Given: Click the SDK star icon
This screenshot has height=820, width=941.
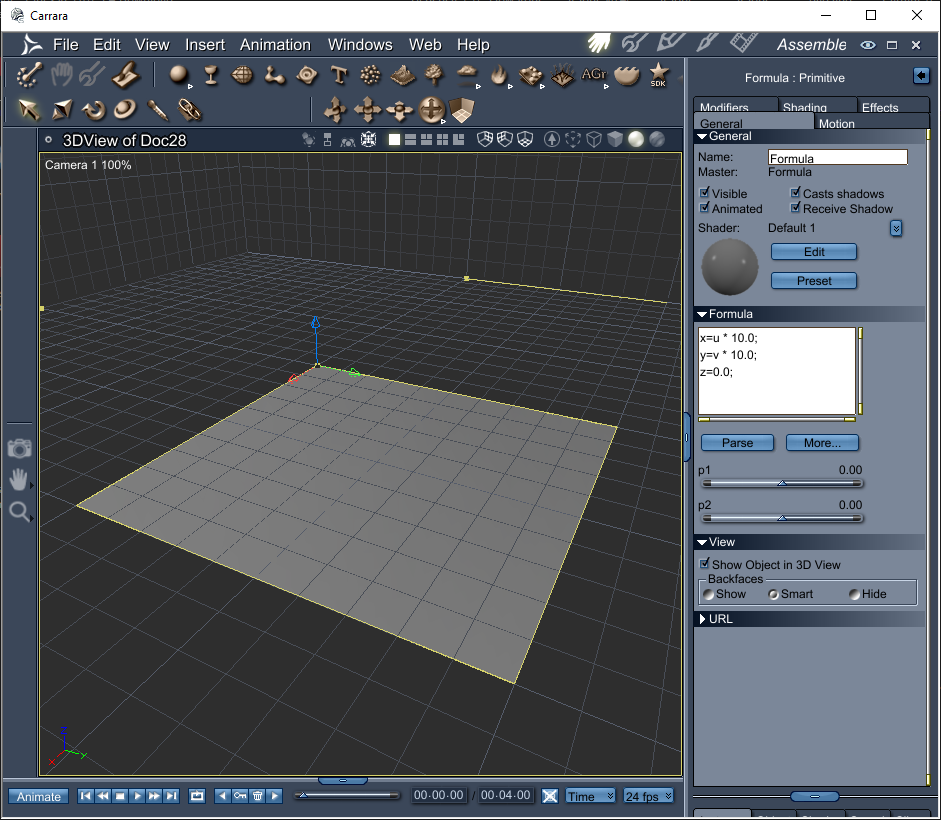Looking at the screenshot, I should tap(658, 75).
